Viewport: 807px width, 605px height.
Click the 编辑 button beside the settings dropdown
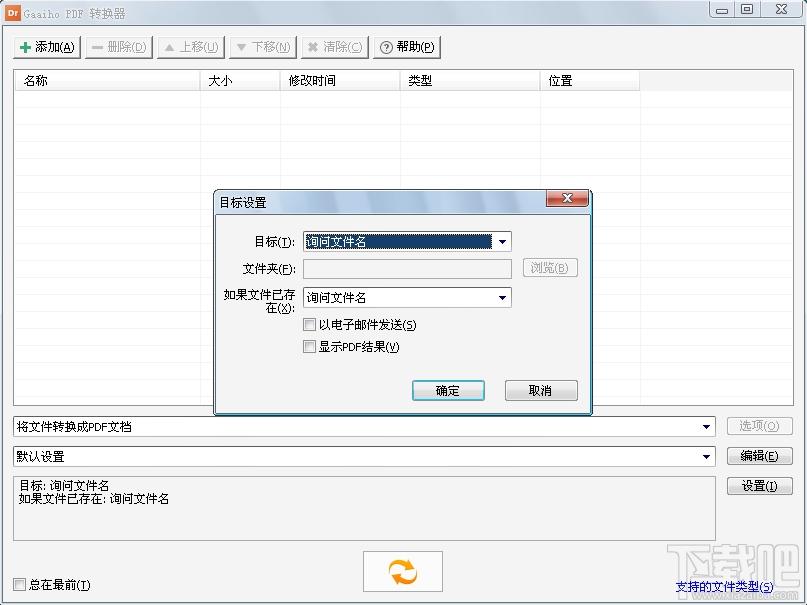coord(759,456)
